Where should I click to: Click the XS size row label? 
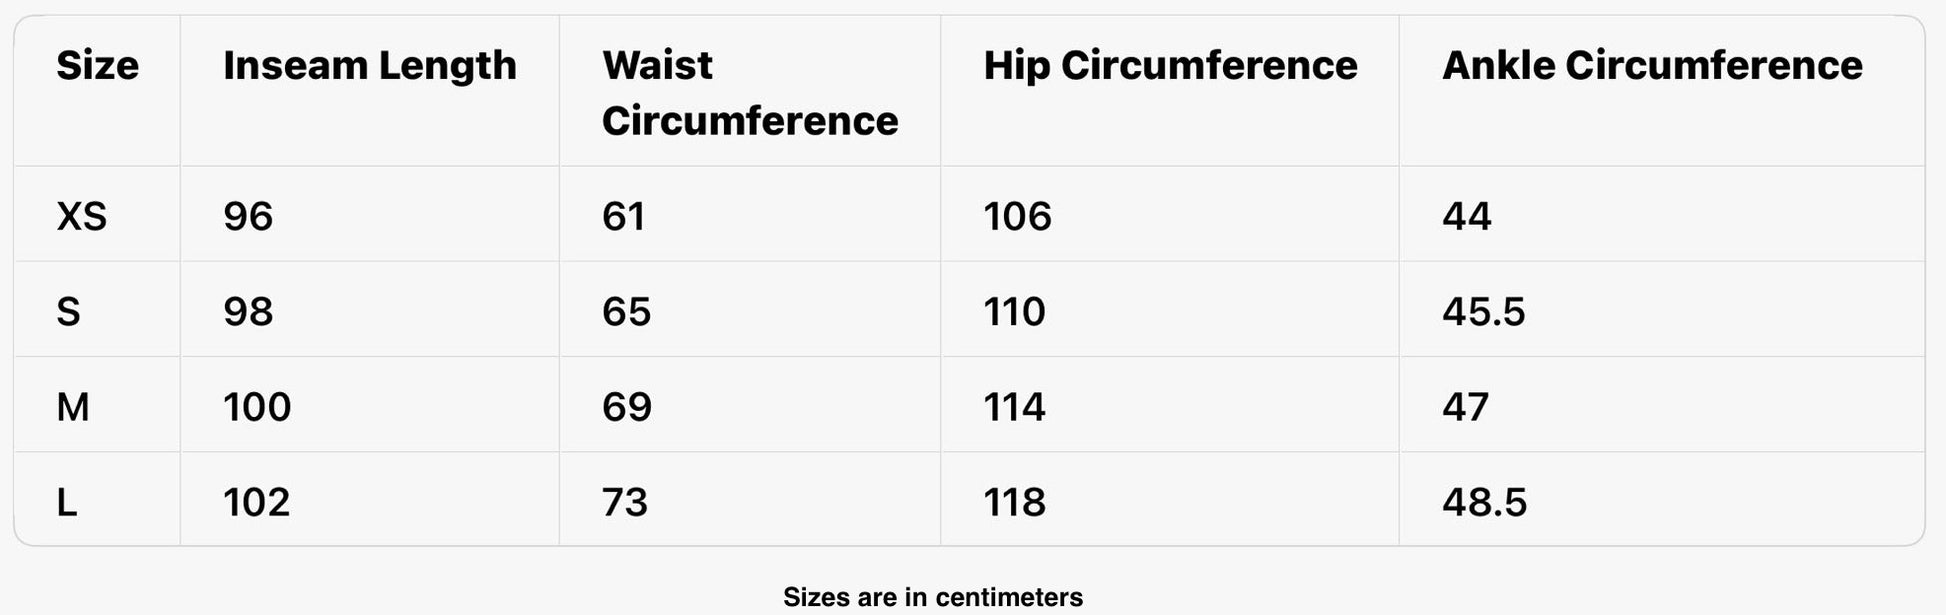coord(81,216)
